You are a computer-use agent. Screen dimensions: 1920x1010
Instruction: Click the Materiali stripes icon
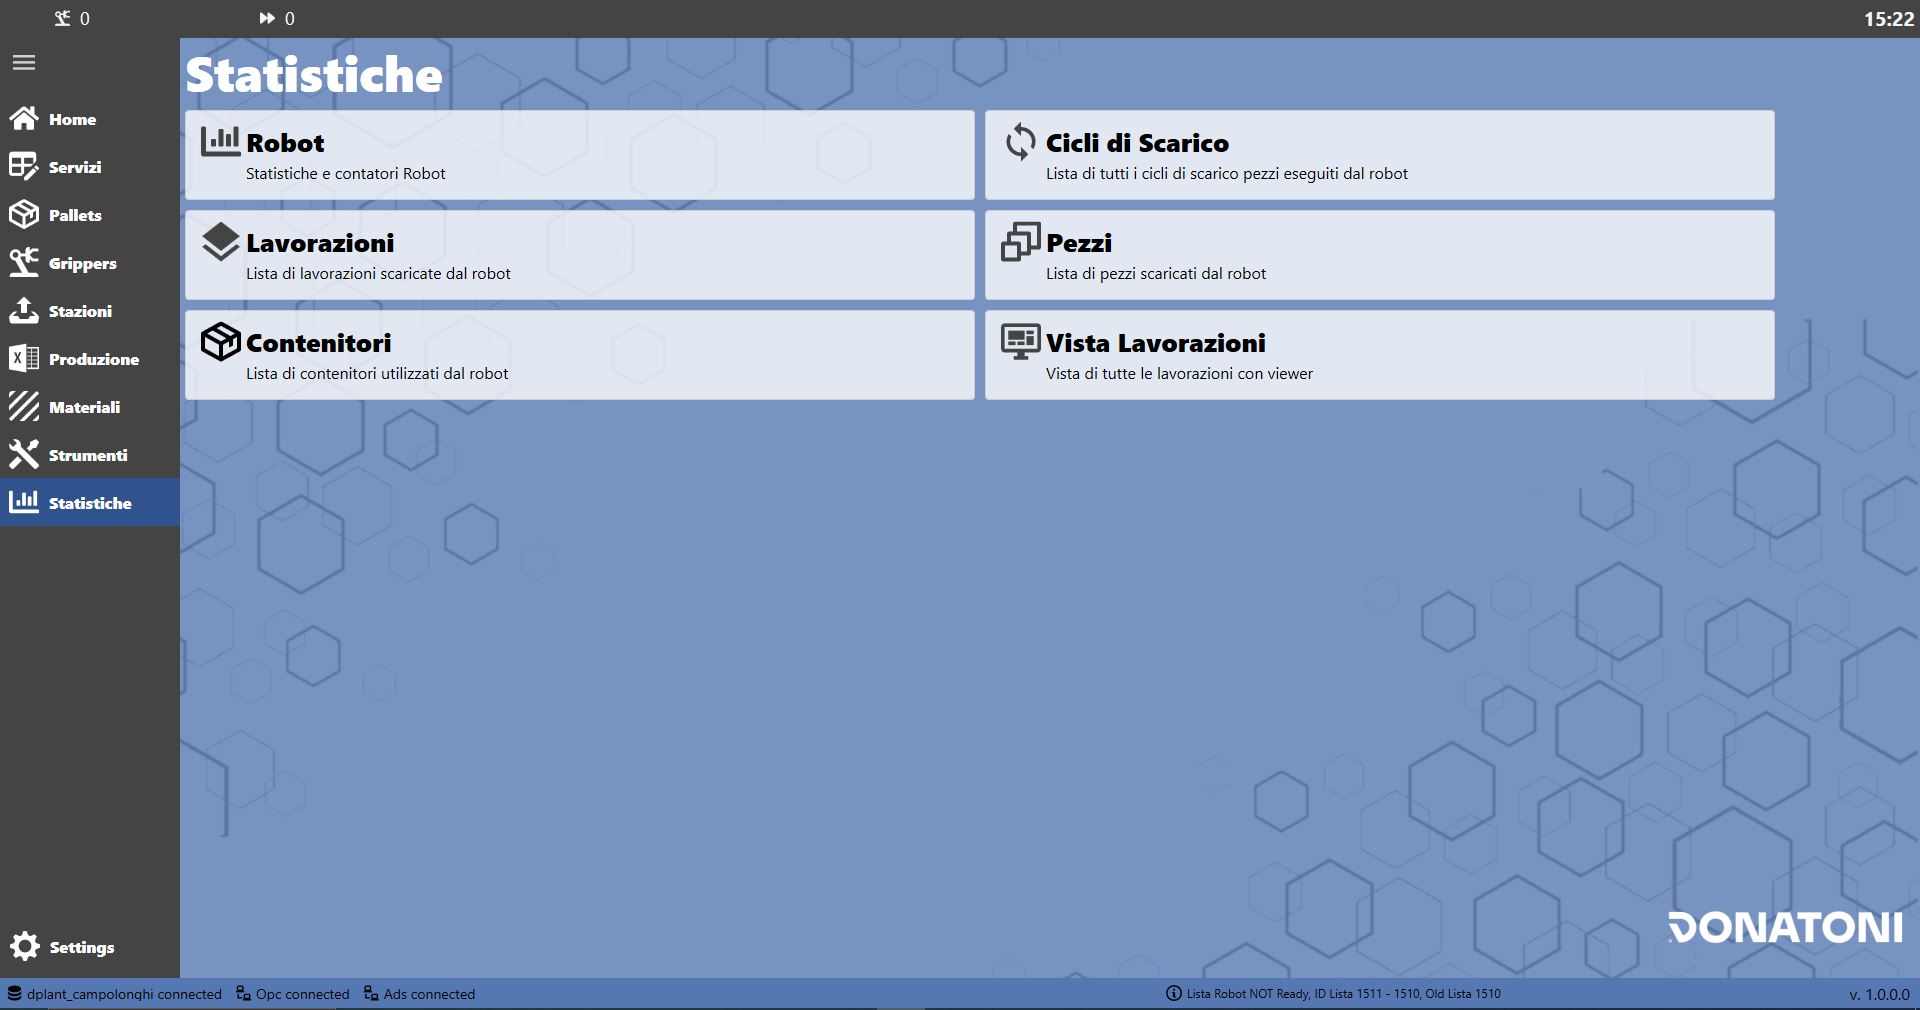(x=24, y=406)
